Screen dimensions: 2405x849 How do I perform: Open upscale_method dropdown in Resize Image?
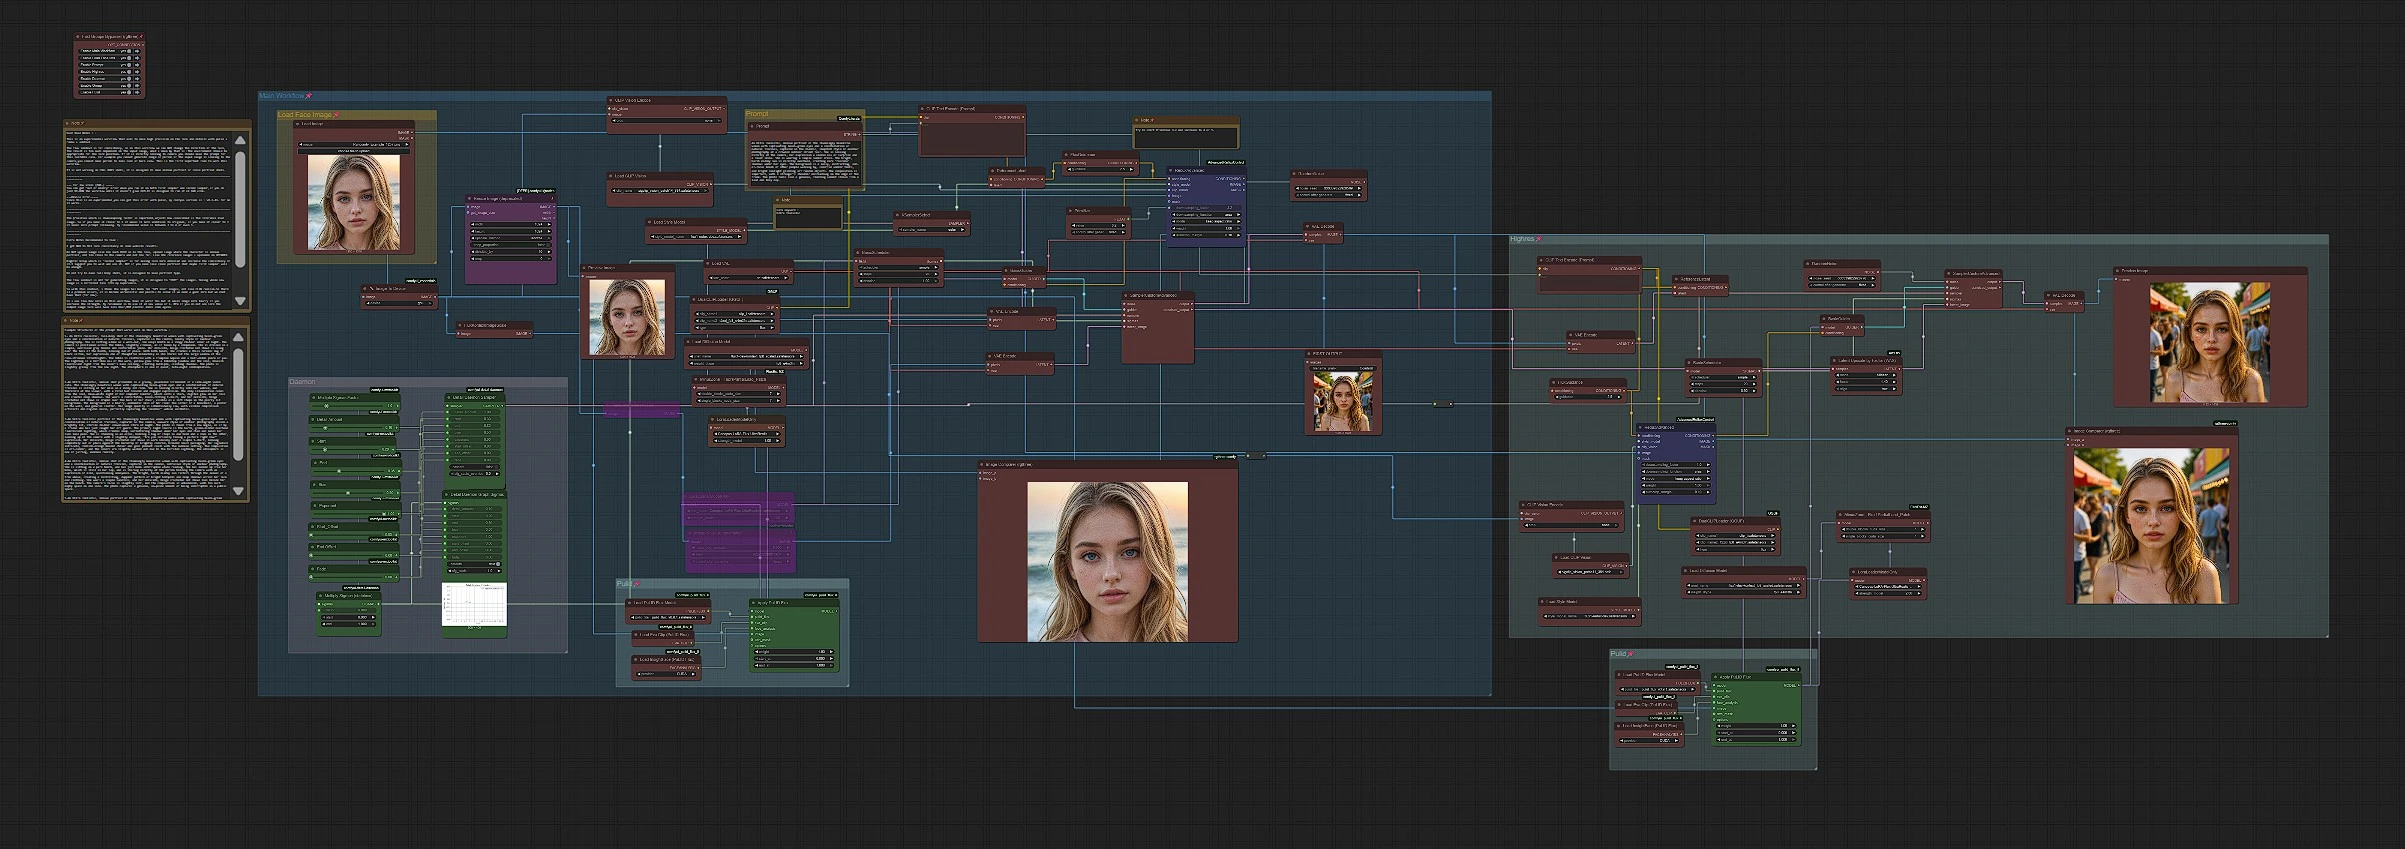click(511, 238)
